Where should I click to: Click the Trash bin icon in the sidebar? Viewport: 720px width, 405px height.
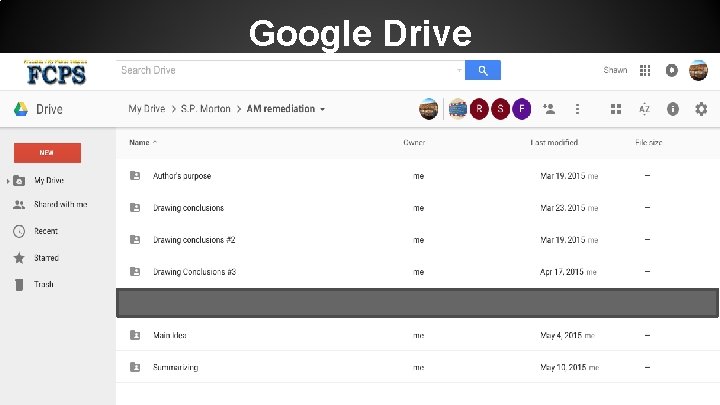coord(19,285)
